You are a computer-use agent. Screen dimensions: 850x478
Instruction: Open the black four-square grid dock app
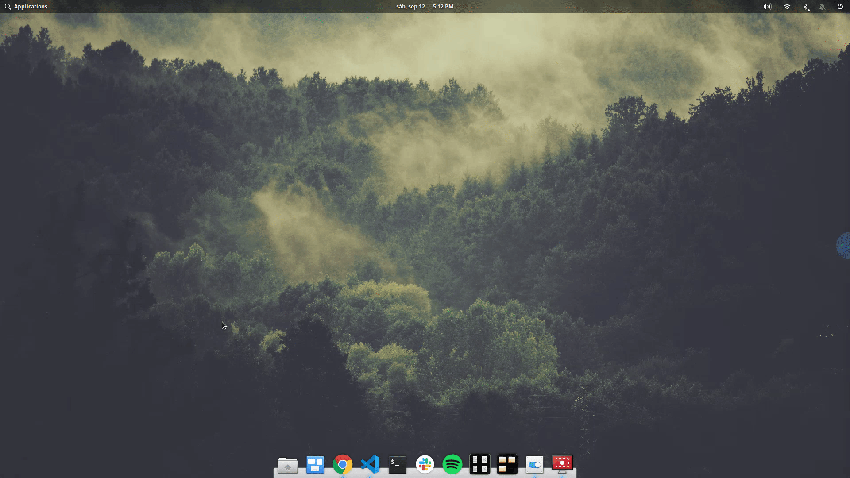[x=480, y=464]
